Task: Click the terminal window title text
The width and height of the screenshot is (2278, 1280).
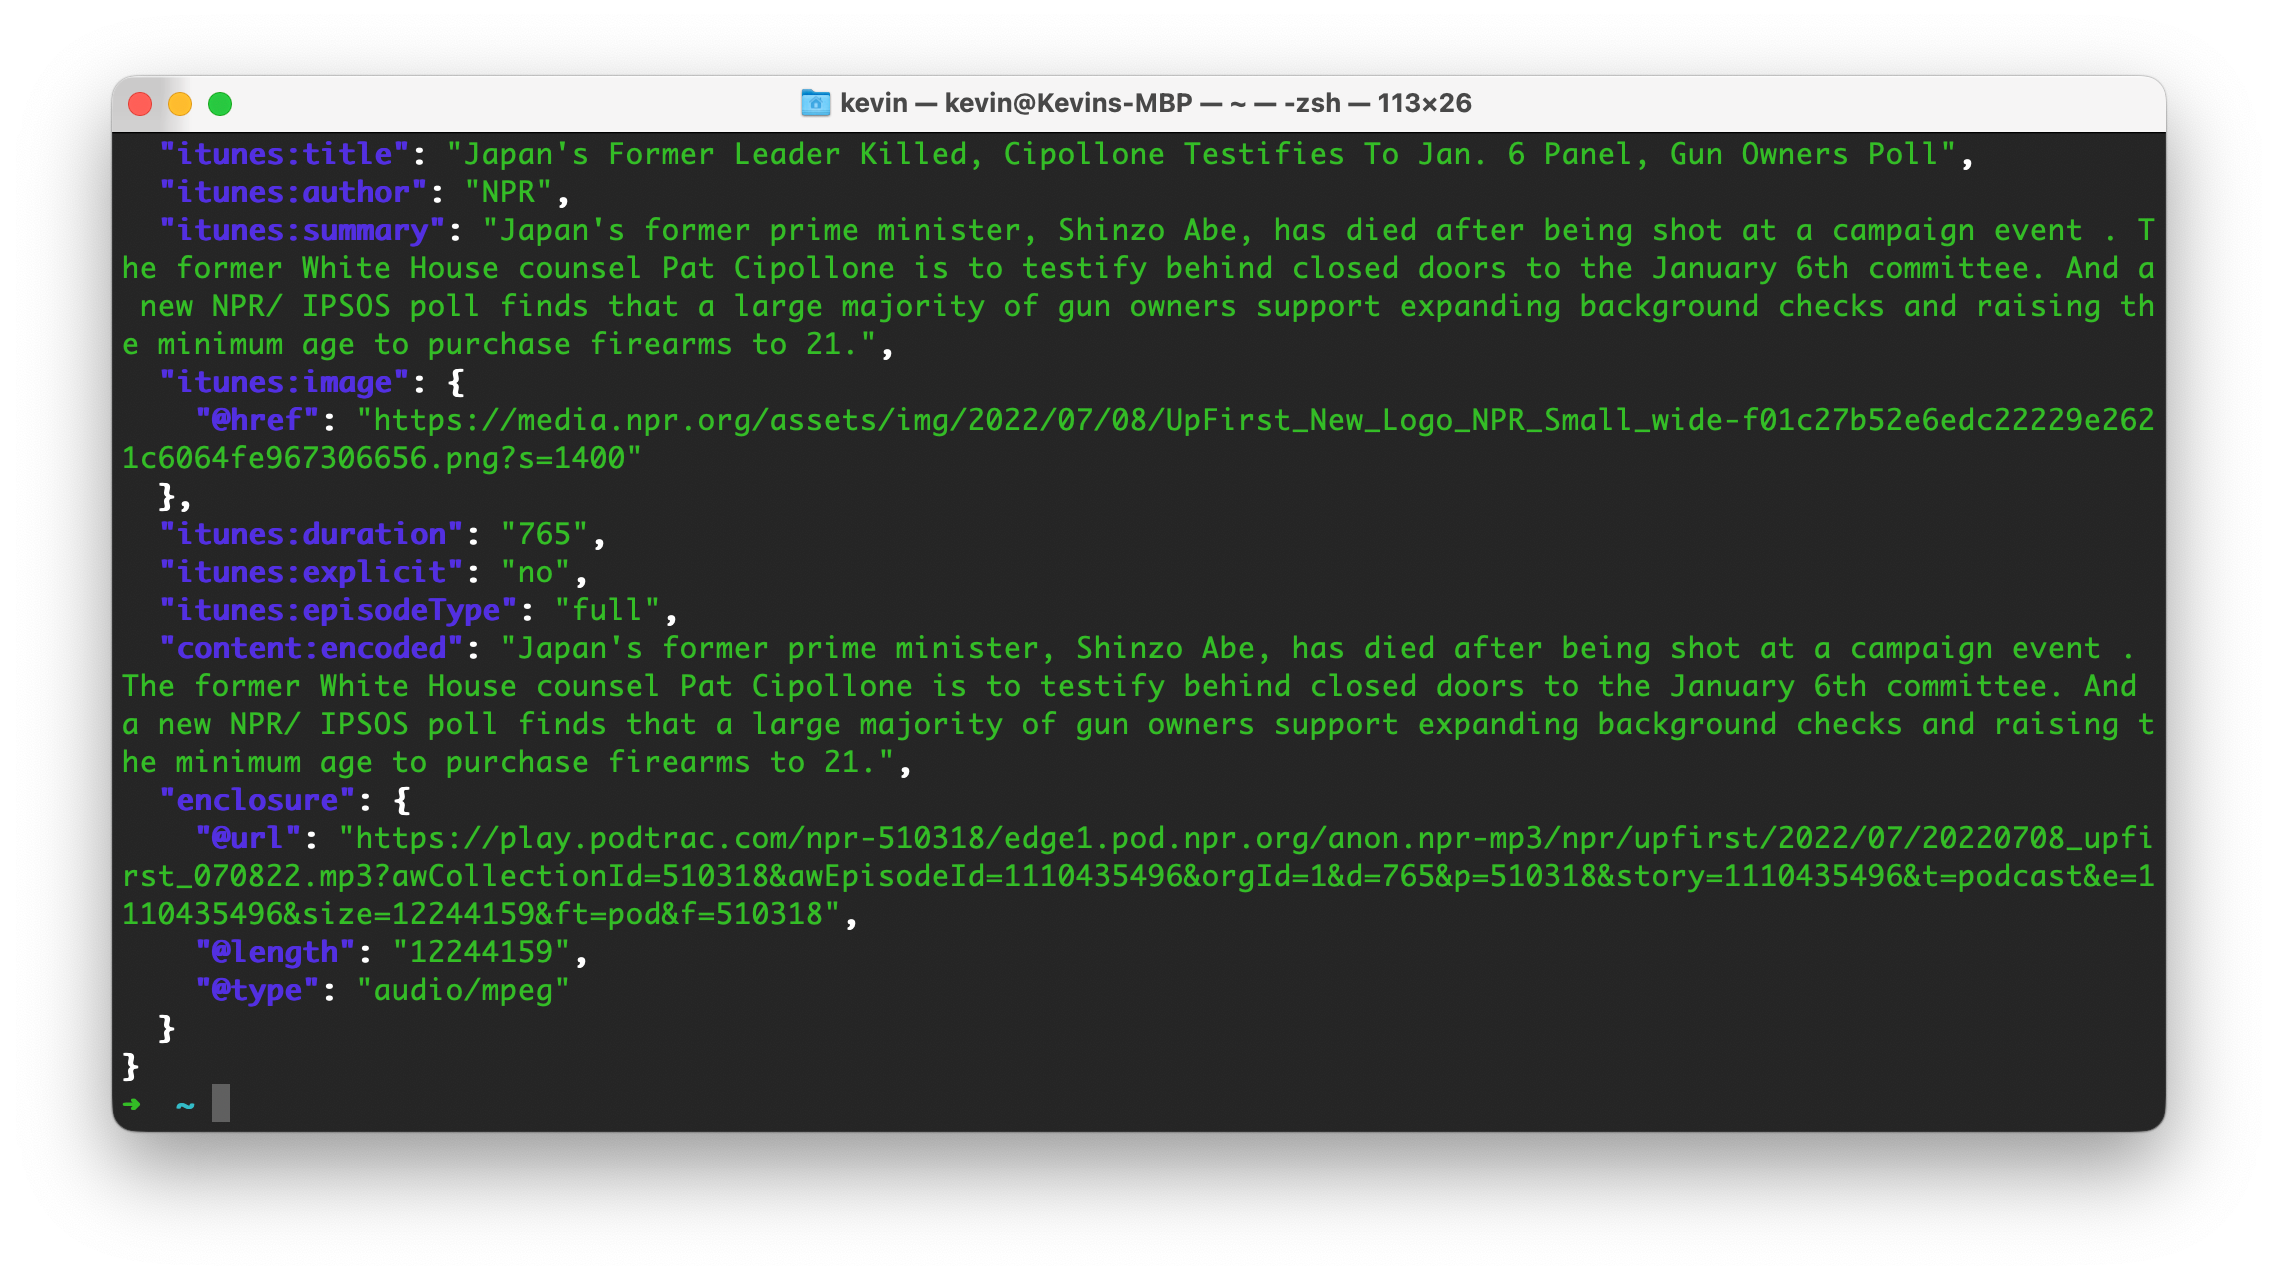Action: point(1155,103)
